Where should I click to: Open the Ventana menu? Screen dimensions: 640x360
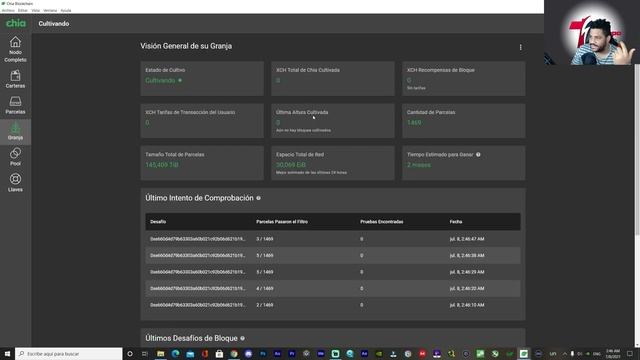tap(50, 10)
